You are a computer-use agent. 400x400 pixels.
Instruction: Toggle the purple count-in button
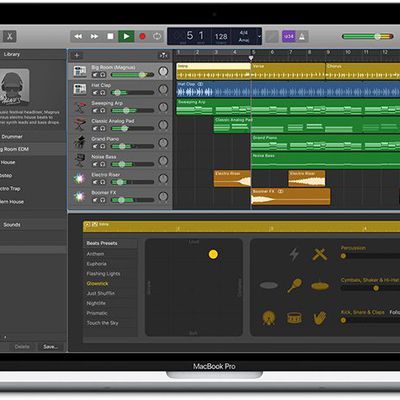pyautogui.click(x=289, y=36)
